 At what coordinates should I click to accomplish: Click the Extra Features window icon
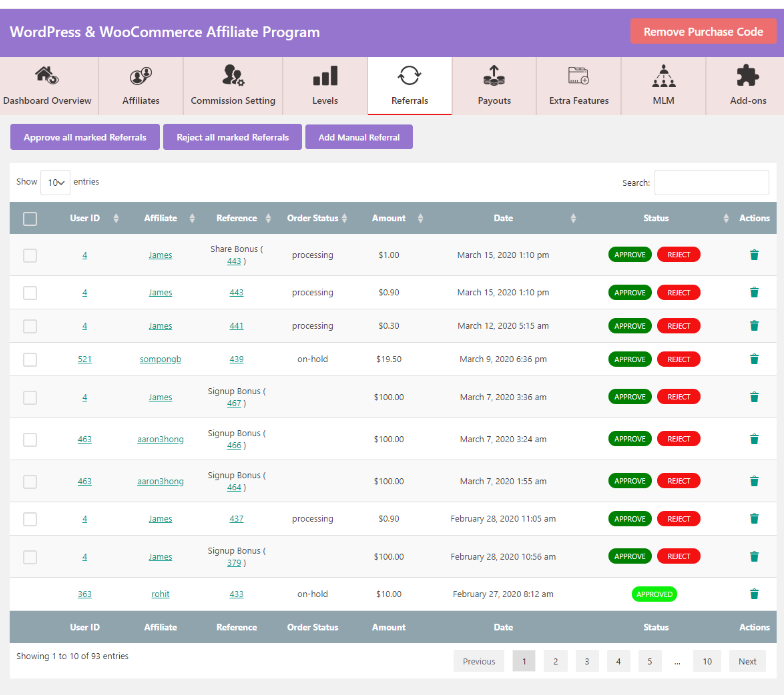578,76
